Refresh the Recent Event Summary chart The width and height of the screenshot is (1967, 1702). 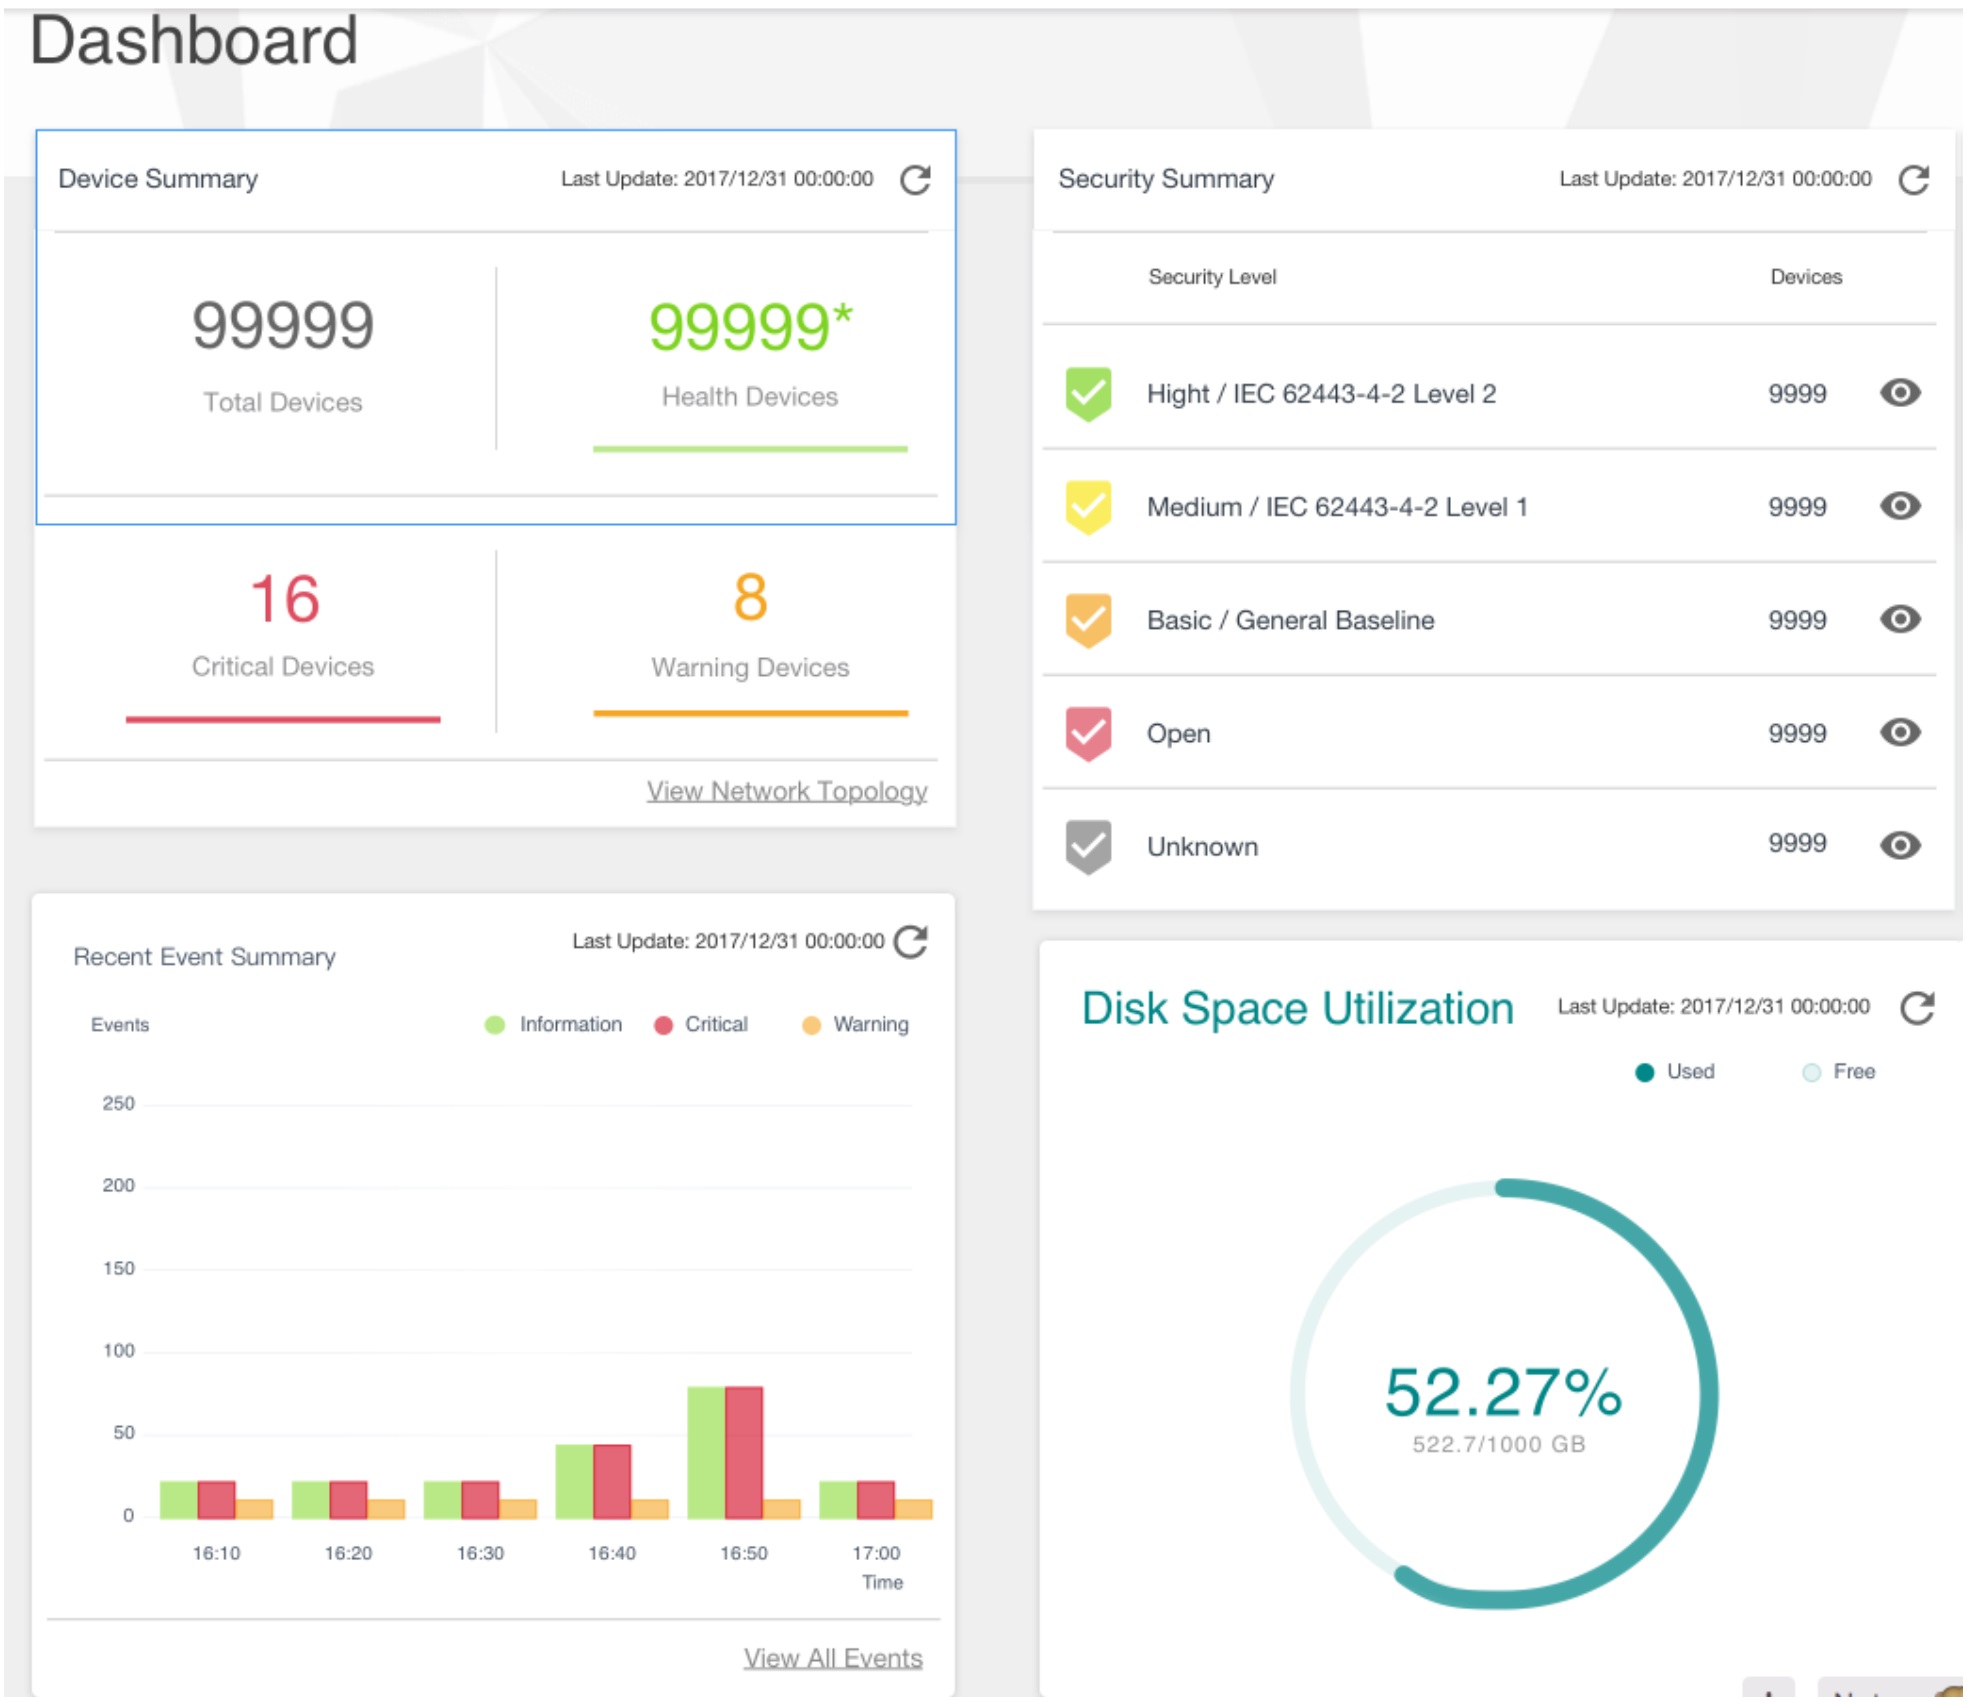click(910, 941)
